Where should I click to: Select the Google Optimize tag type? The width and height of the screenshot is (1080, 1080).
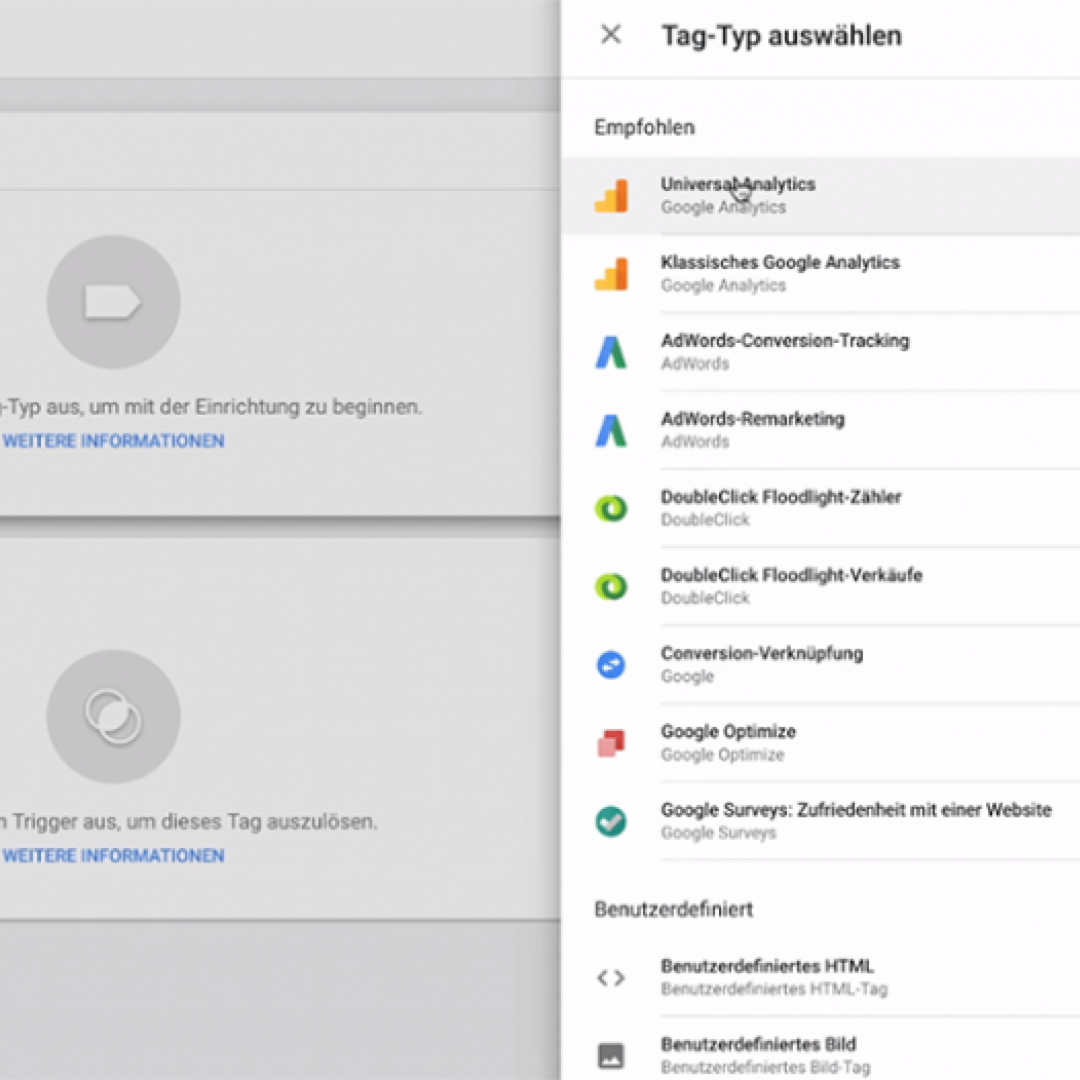pos(820,743)
